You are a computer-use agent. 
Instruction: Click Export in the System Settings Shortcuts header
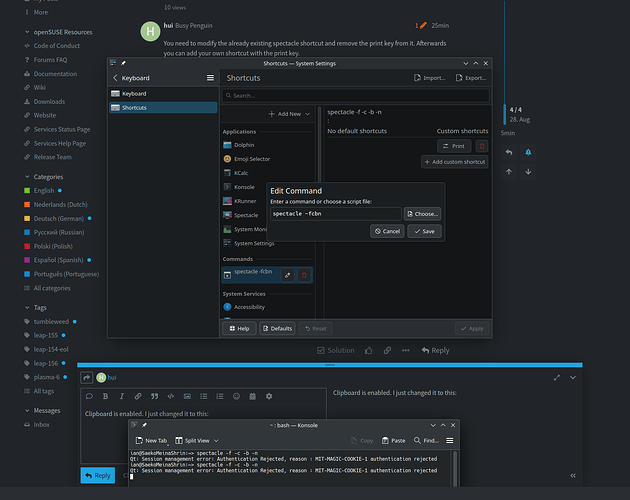[x=471, y=78]
